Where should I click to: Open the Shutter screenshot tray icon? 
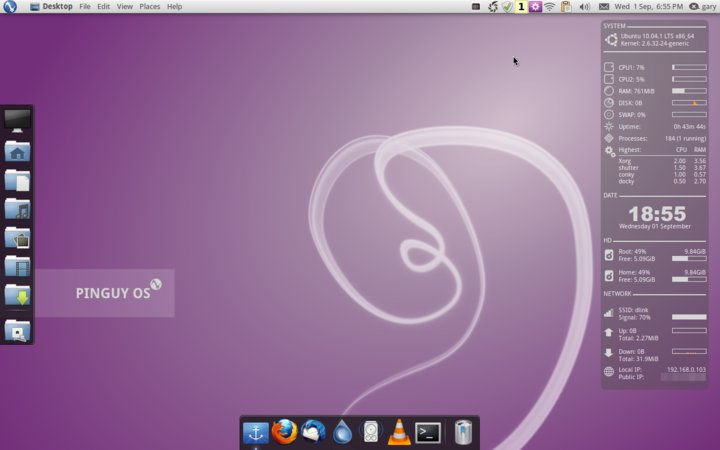tap(493, 6)
